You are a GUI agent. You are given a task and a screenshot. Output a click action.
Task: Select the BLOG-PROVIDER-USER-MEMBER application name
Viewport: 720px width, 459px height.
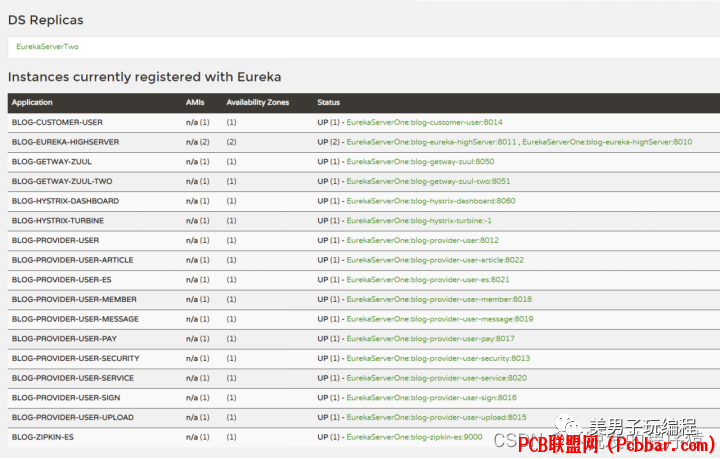pos(74,300)
